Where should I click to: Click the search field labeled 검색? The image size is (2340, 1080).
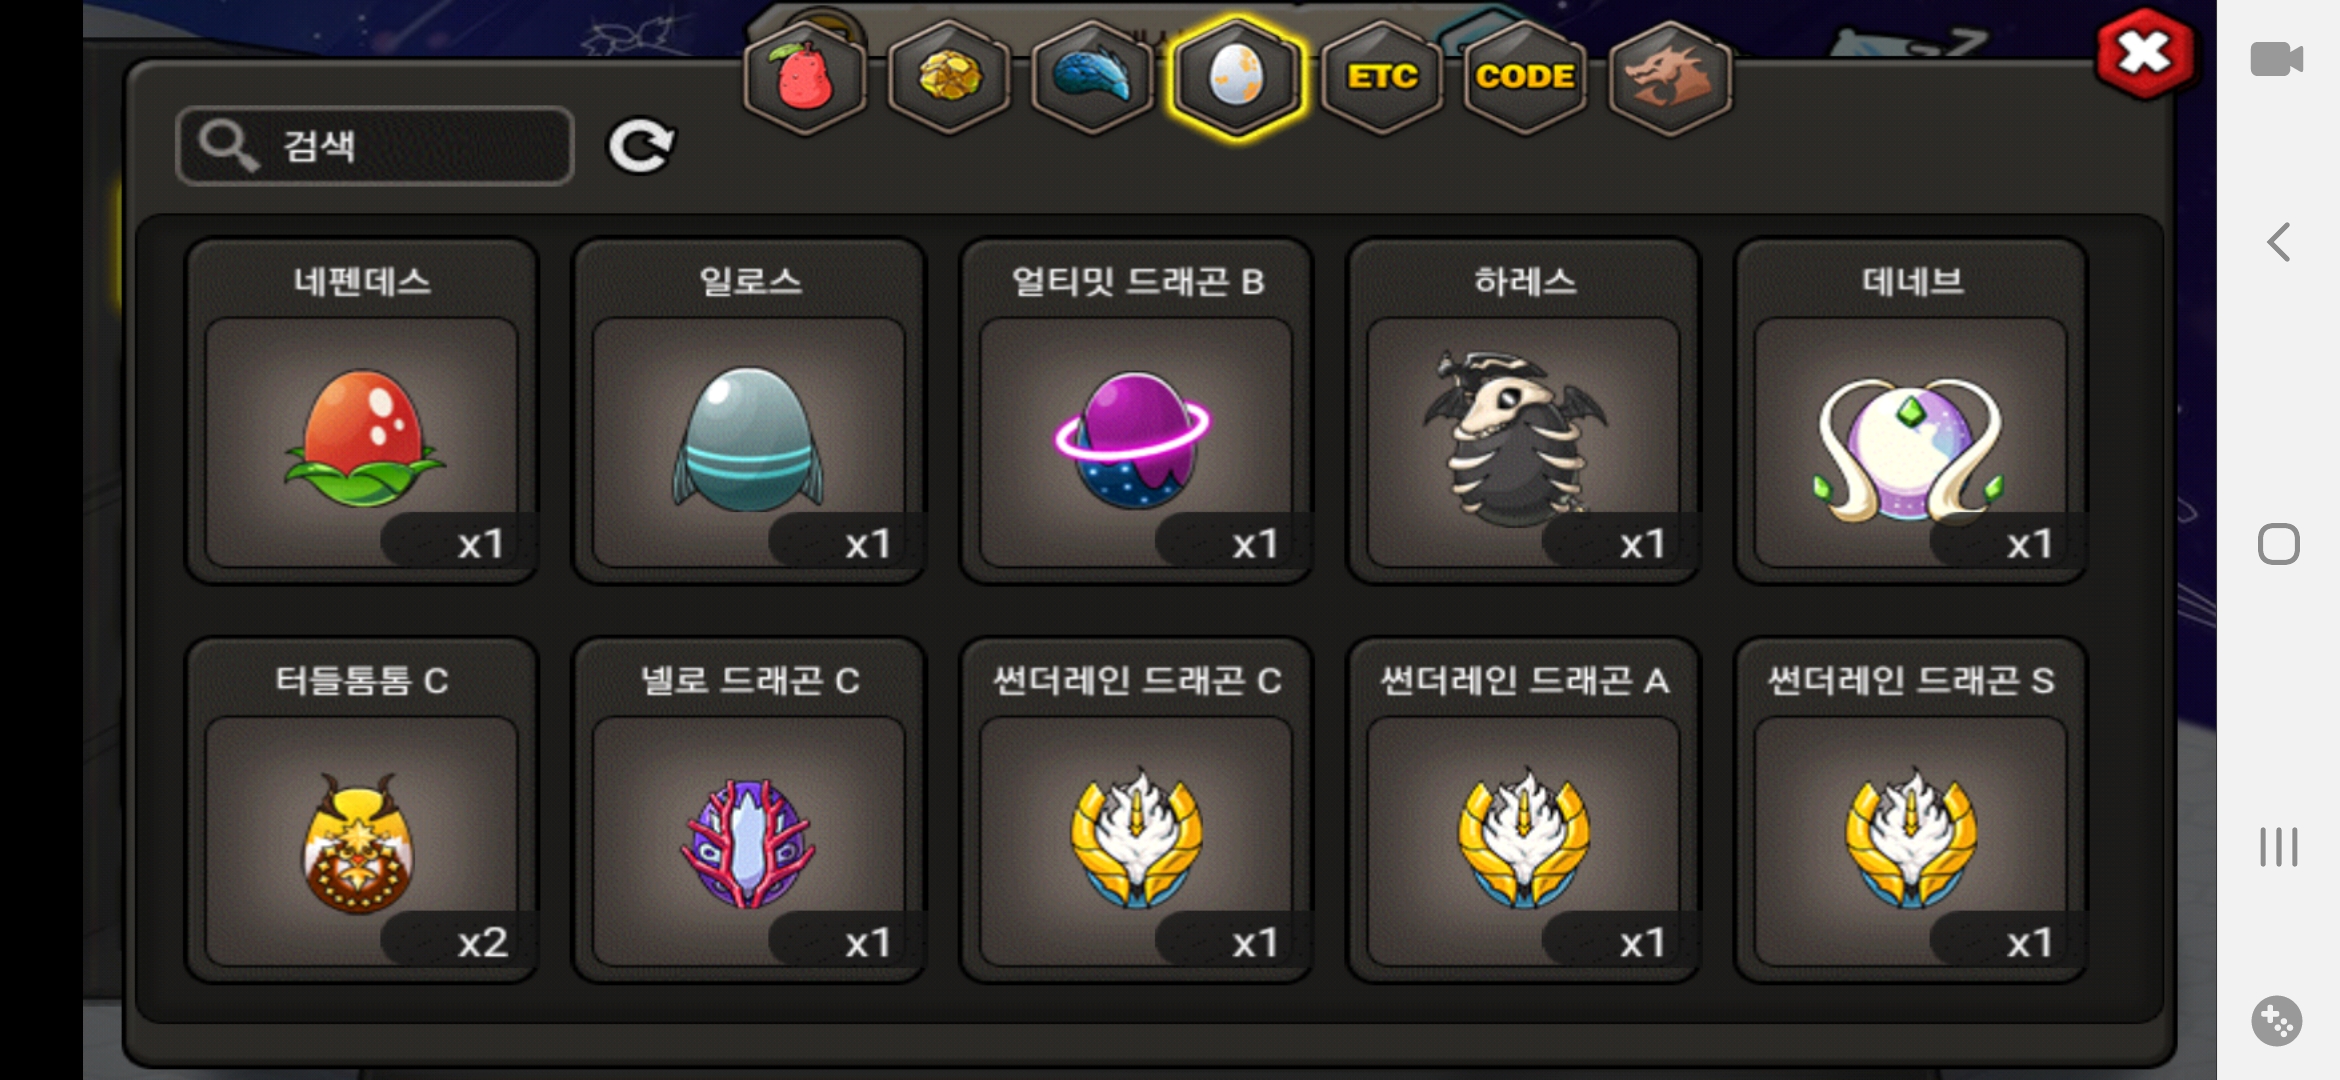375,146
